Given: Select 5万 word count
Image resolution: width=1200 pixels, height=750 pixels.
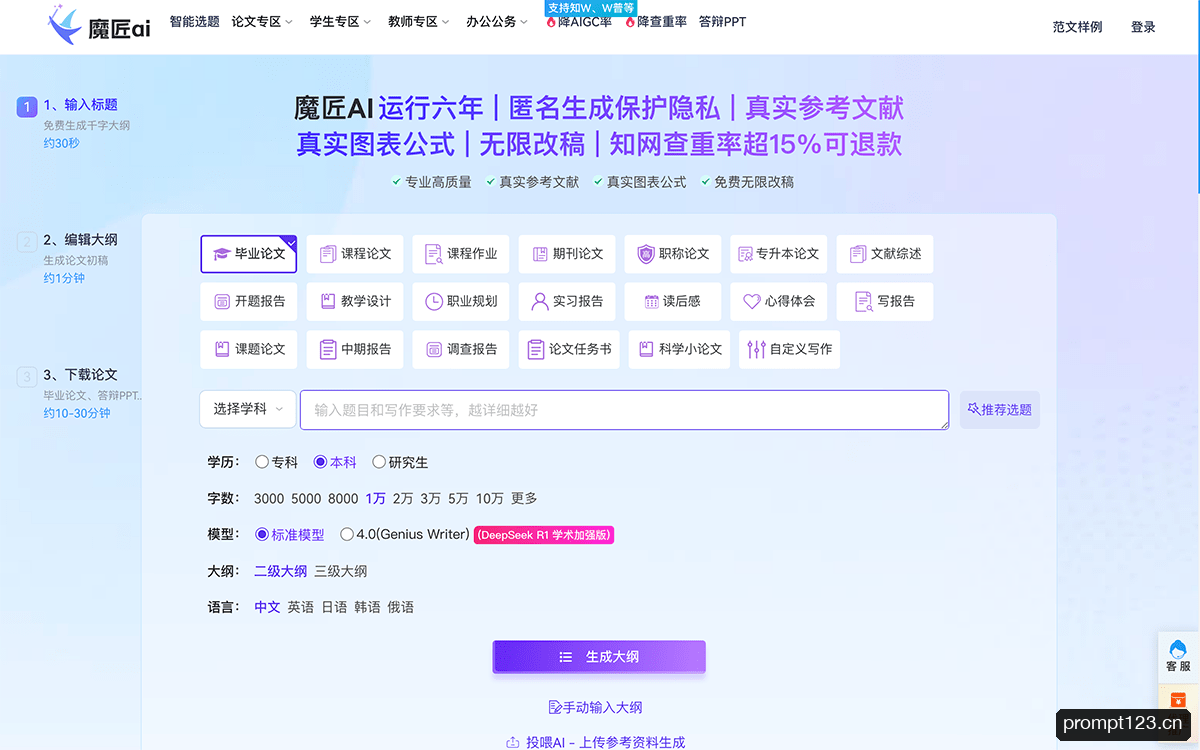Looking at the screenshot, I should [458, 498].
